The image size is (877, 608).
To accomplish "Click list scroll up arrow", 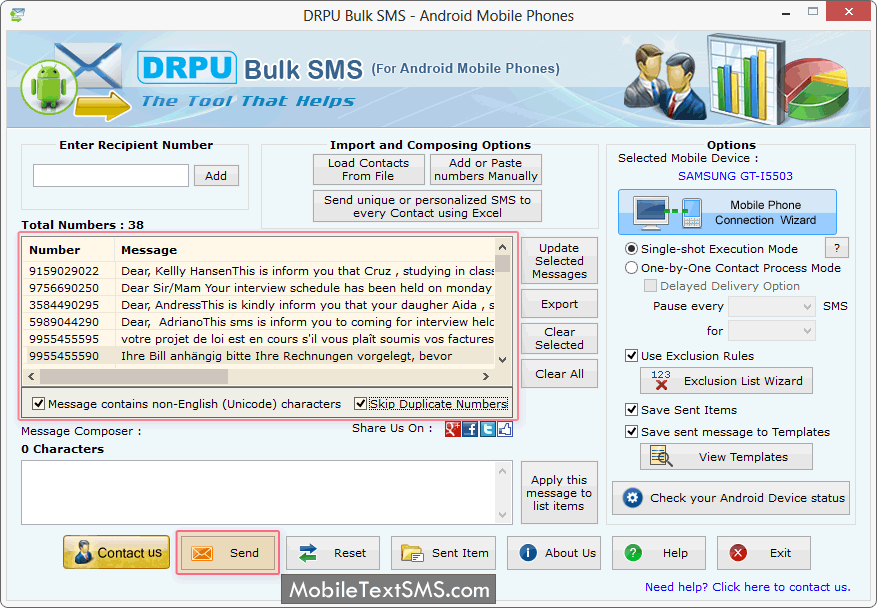I will [502, 247].
